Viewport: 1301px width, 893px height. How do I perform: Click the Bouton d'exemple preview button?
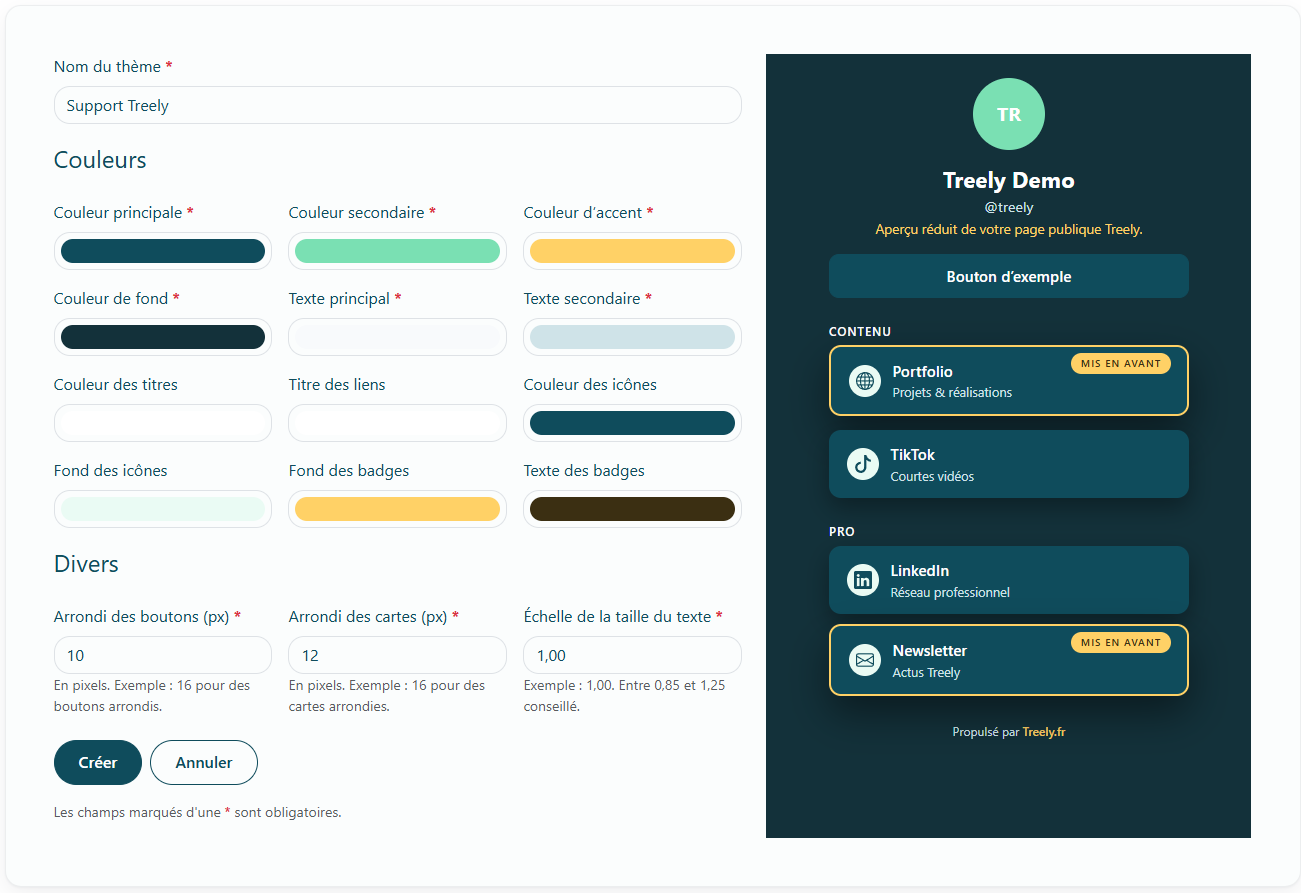click(1009, 276)
